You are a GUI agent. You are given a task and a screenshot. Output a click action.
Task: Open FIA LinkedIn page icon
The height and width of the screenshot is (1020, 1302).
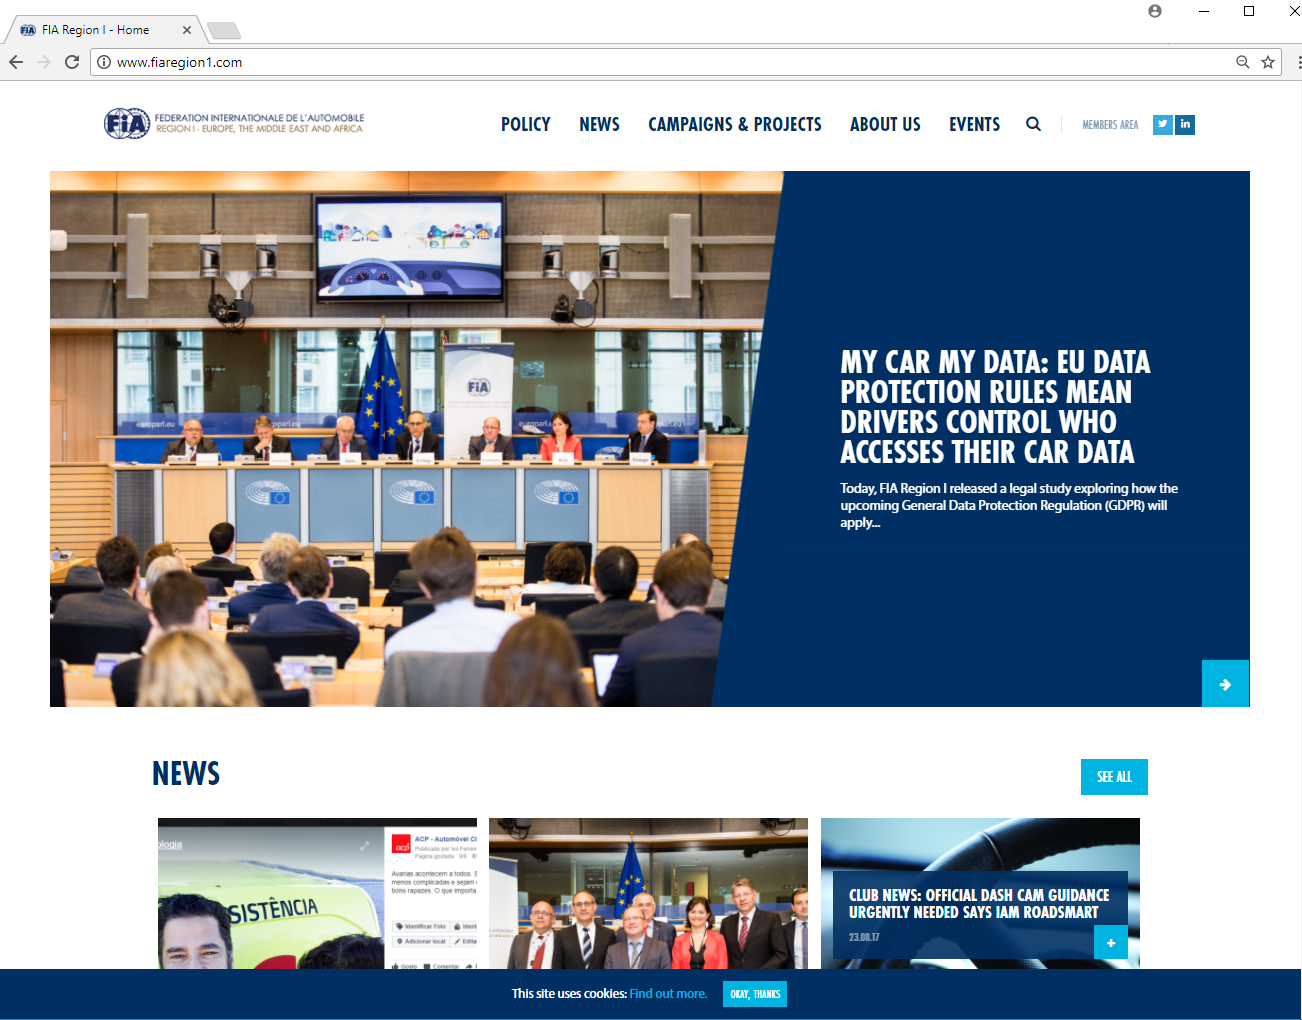pyautogui.click(x=1185, y=124)
